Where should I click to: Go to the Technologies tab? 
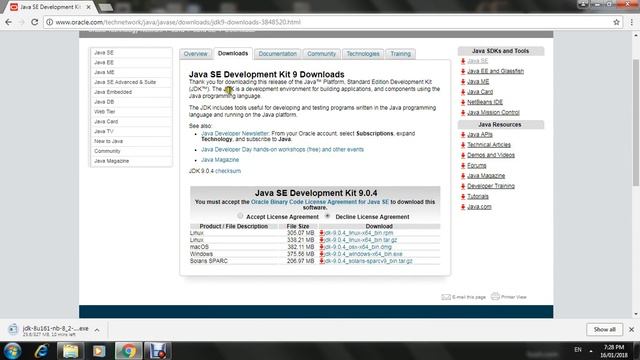point(363,54)
